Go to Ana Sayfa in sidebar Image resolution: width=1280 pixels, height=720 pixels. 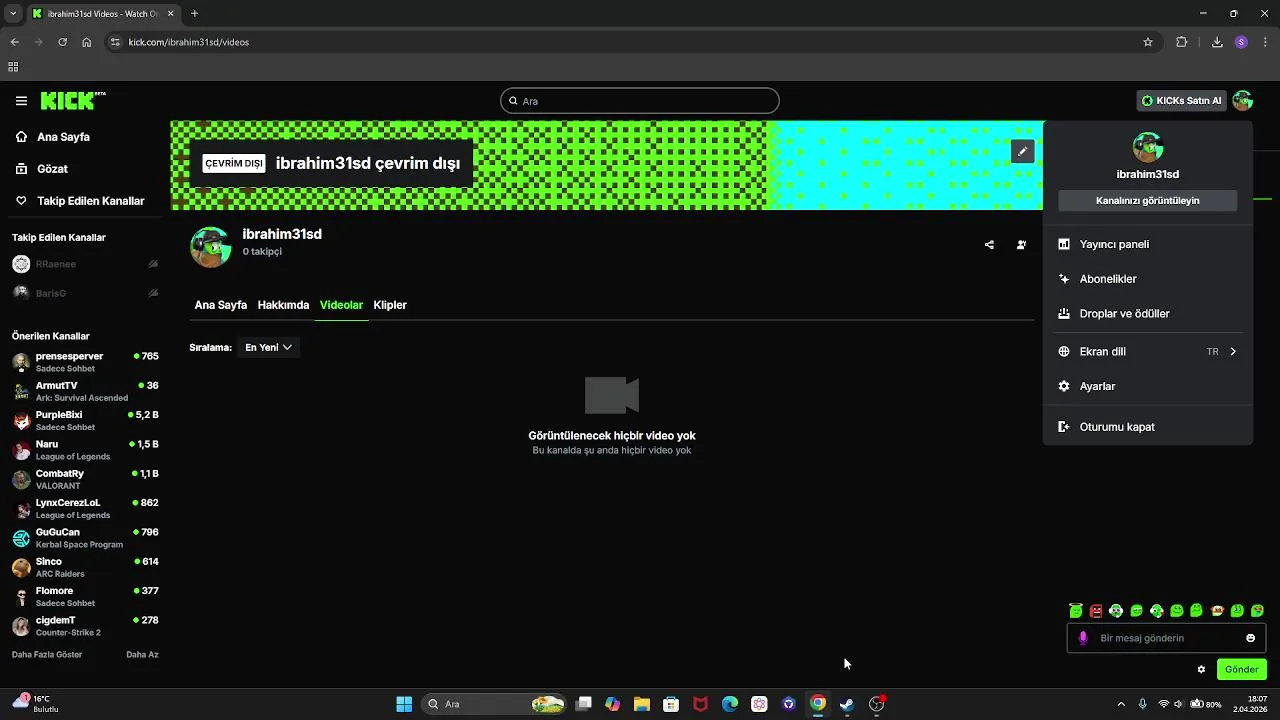(63, 137)
